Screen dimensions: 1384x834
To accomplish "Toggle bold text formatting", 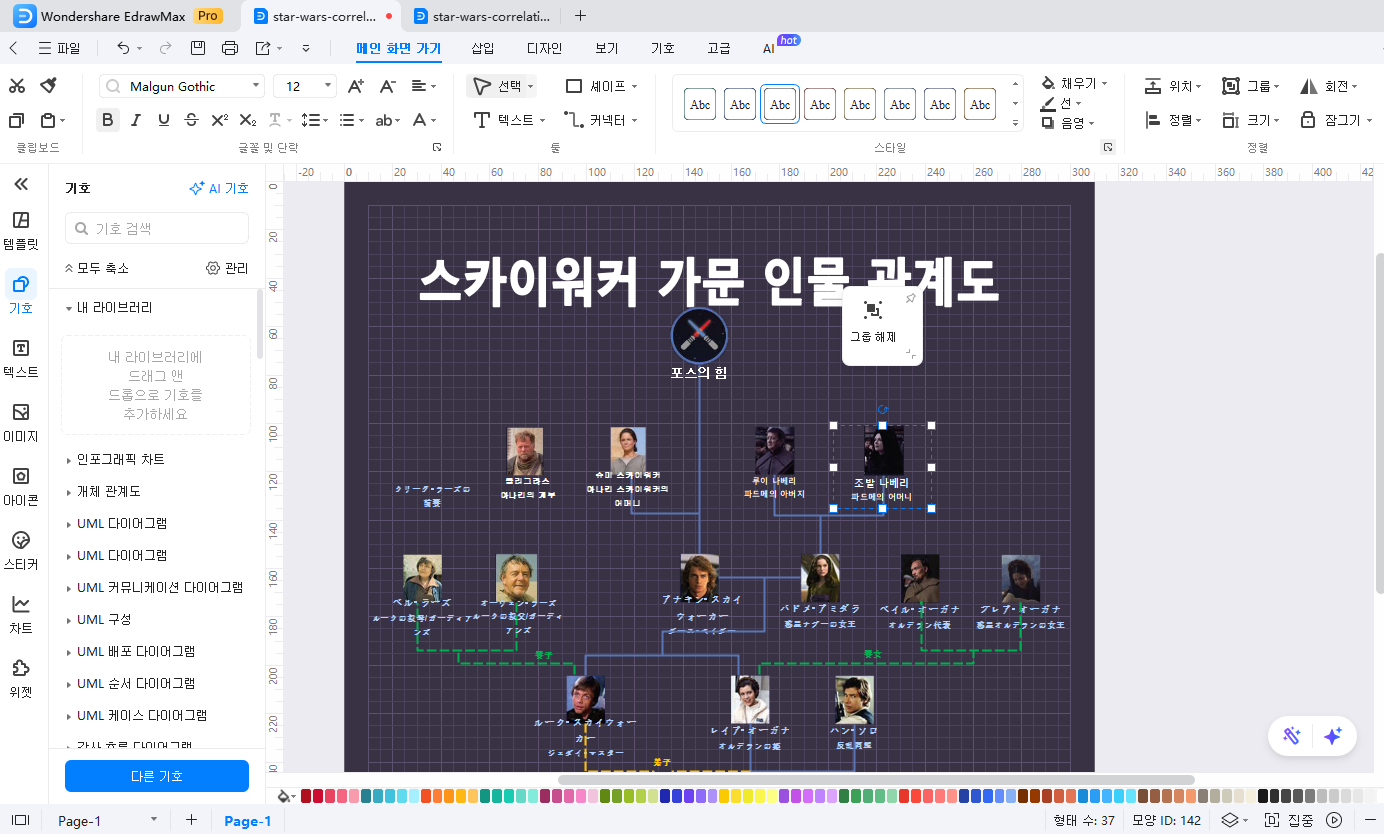I will click(108, 120).
